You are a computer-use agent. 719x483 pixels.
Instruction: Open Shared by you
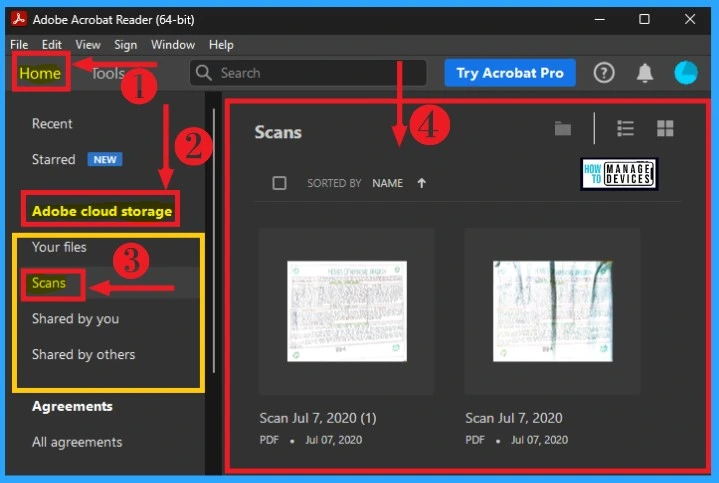75,318
